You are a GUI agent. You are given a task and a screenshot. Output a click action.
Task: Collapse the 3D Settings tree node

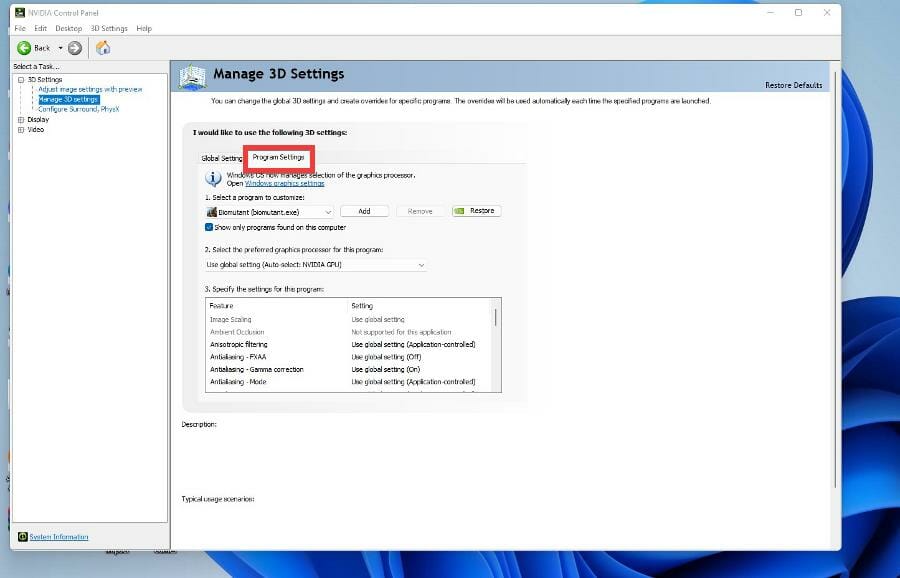point(21,80)
